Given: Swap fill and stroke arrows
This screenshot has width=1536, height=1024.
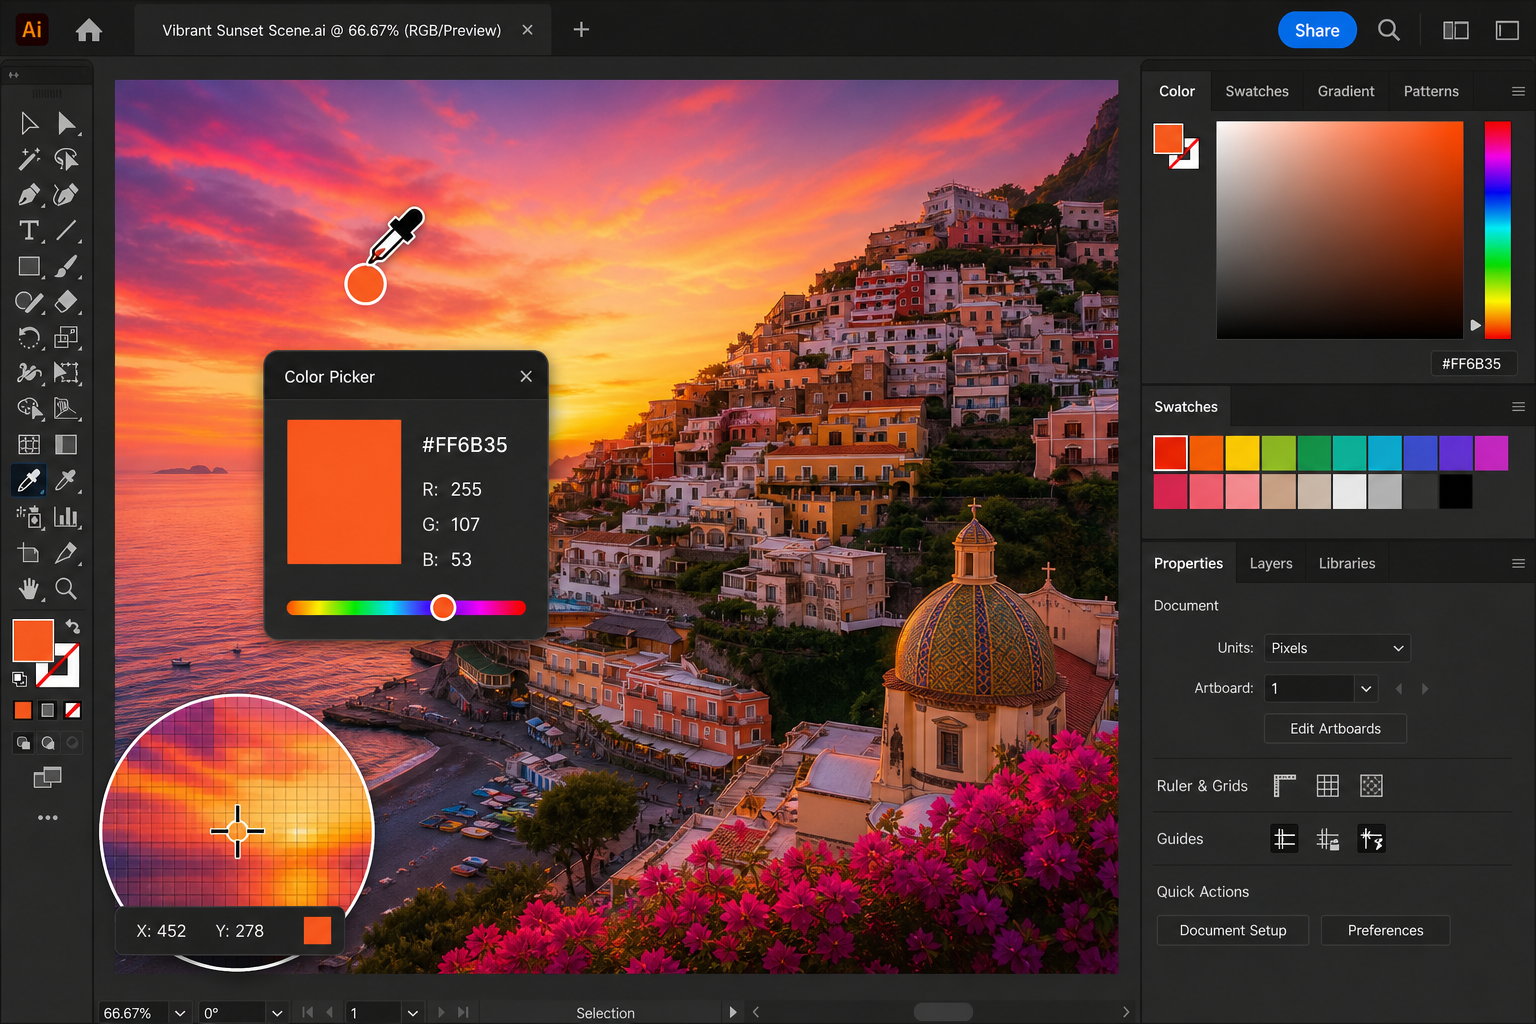Looking at the screenshot, I should click(72, 627).
